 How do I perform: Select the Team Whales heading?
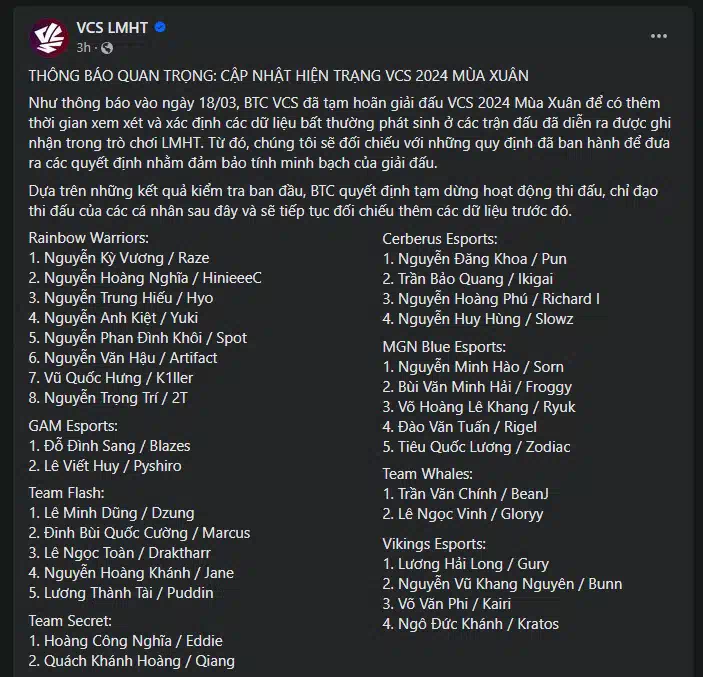pos(427,474)
